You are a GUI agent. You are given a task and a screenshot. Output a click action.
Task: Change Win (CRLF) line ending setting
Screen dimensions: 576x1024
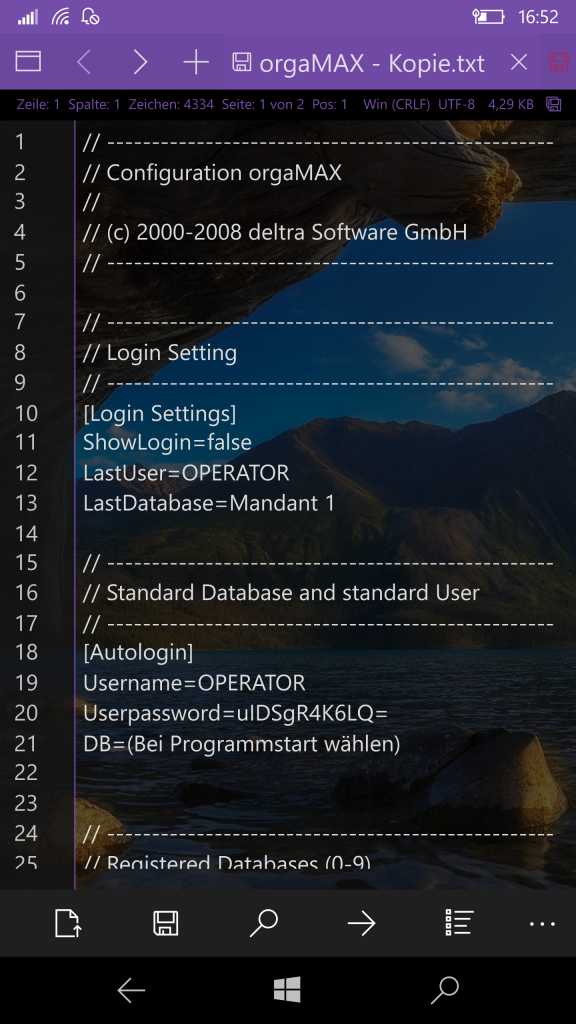click(396, 104)
